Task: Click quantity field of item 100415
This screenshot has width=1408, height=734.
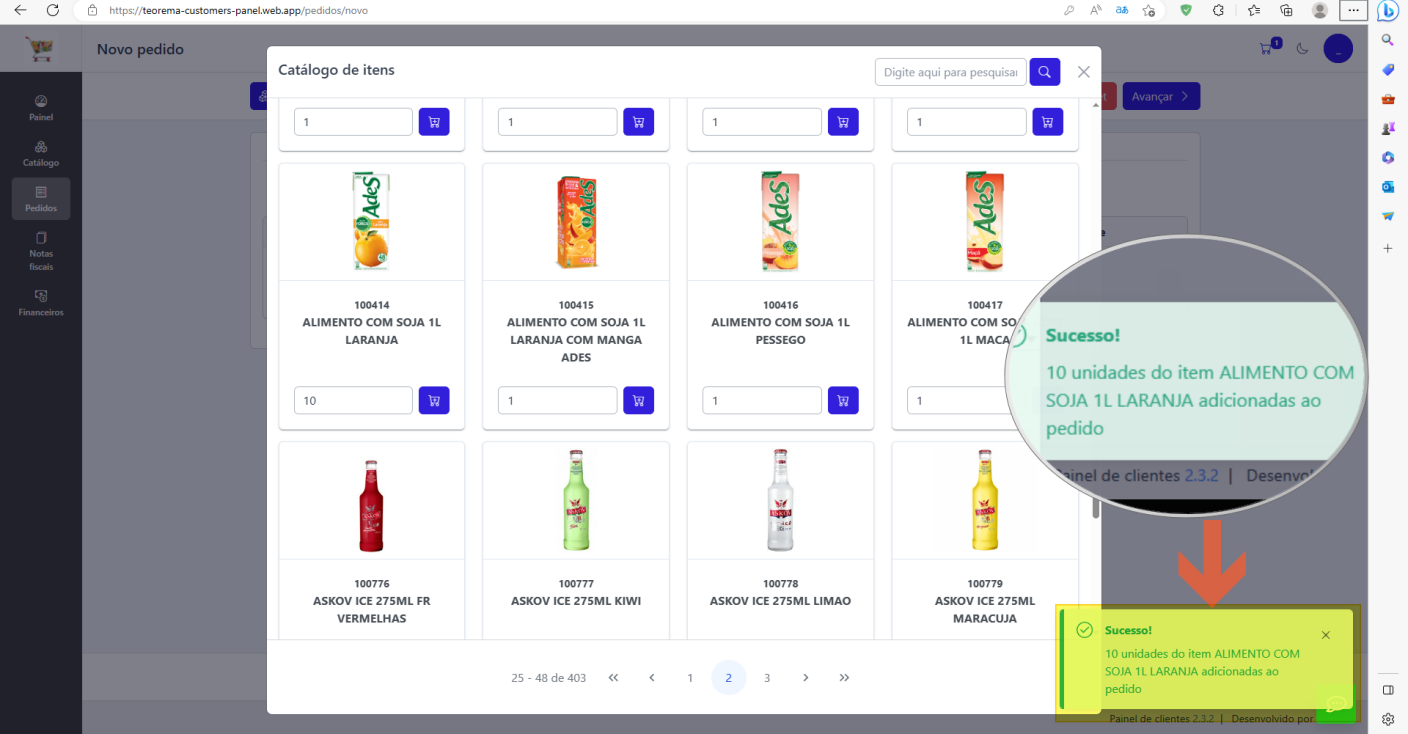Action: click(558, 400)
